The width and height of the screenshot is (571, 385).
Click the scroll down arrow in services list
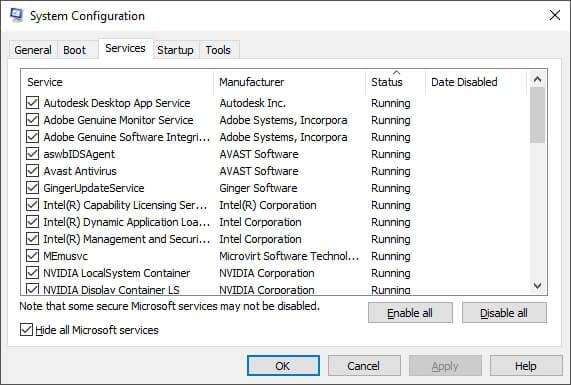537,286
